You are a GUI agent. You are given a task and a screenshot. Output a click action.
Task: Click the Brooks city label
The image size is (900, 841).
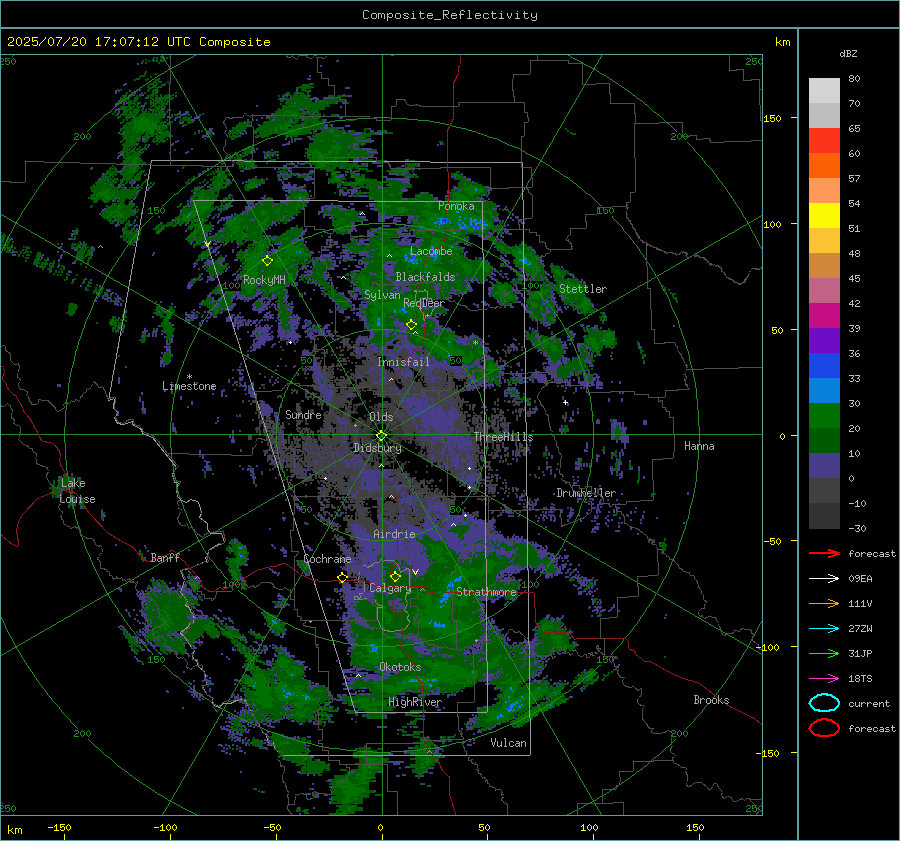[711, 700]
